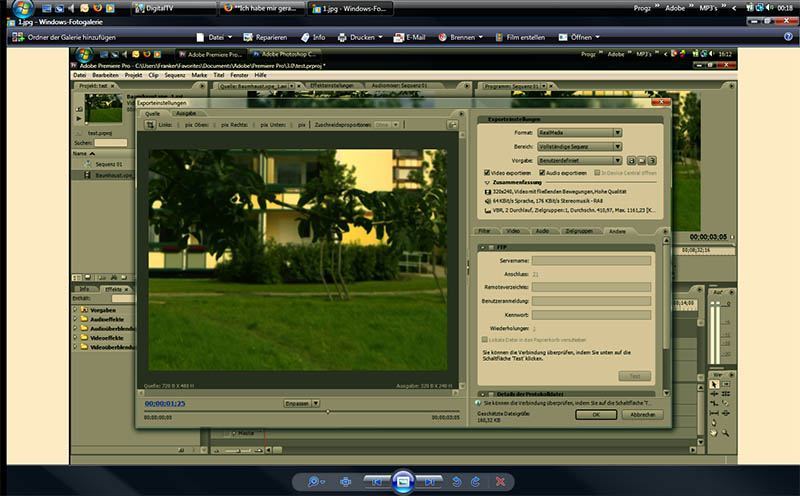Expand the Videoeffekte folder
The width and height of the screenshot is (800, 496).
pos(76,338)
